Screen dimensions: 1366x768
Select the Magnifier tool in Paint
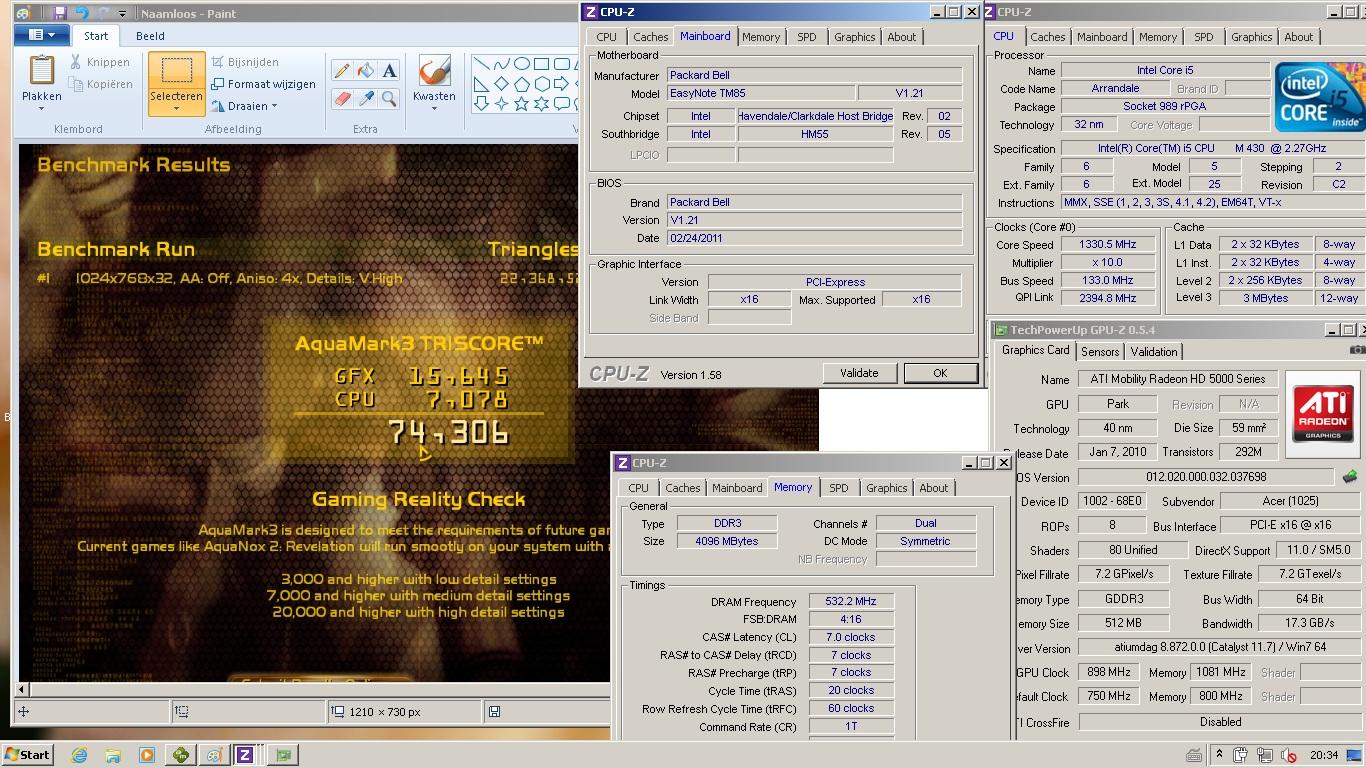[389, 98]
